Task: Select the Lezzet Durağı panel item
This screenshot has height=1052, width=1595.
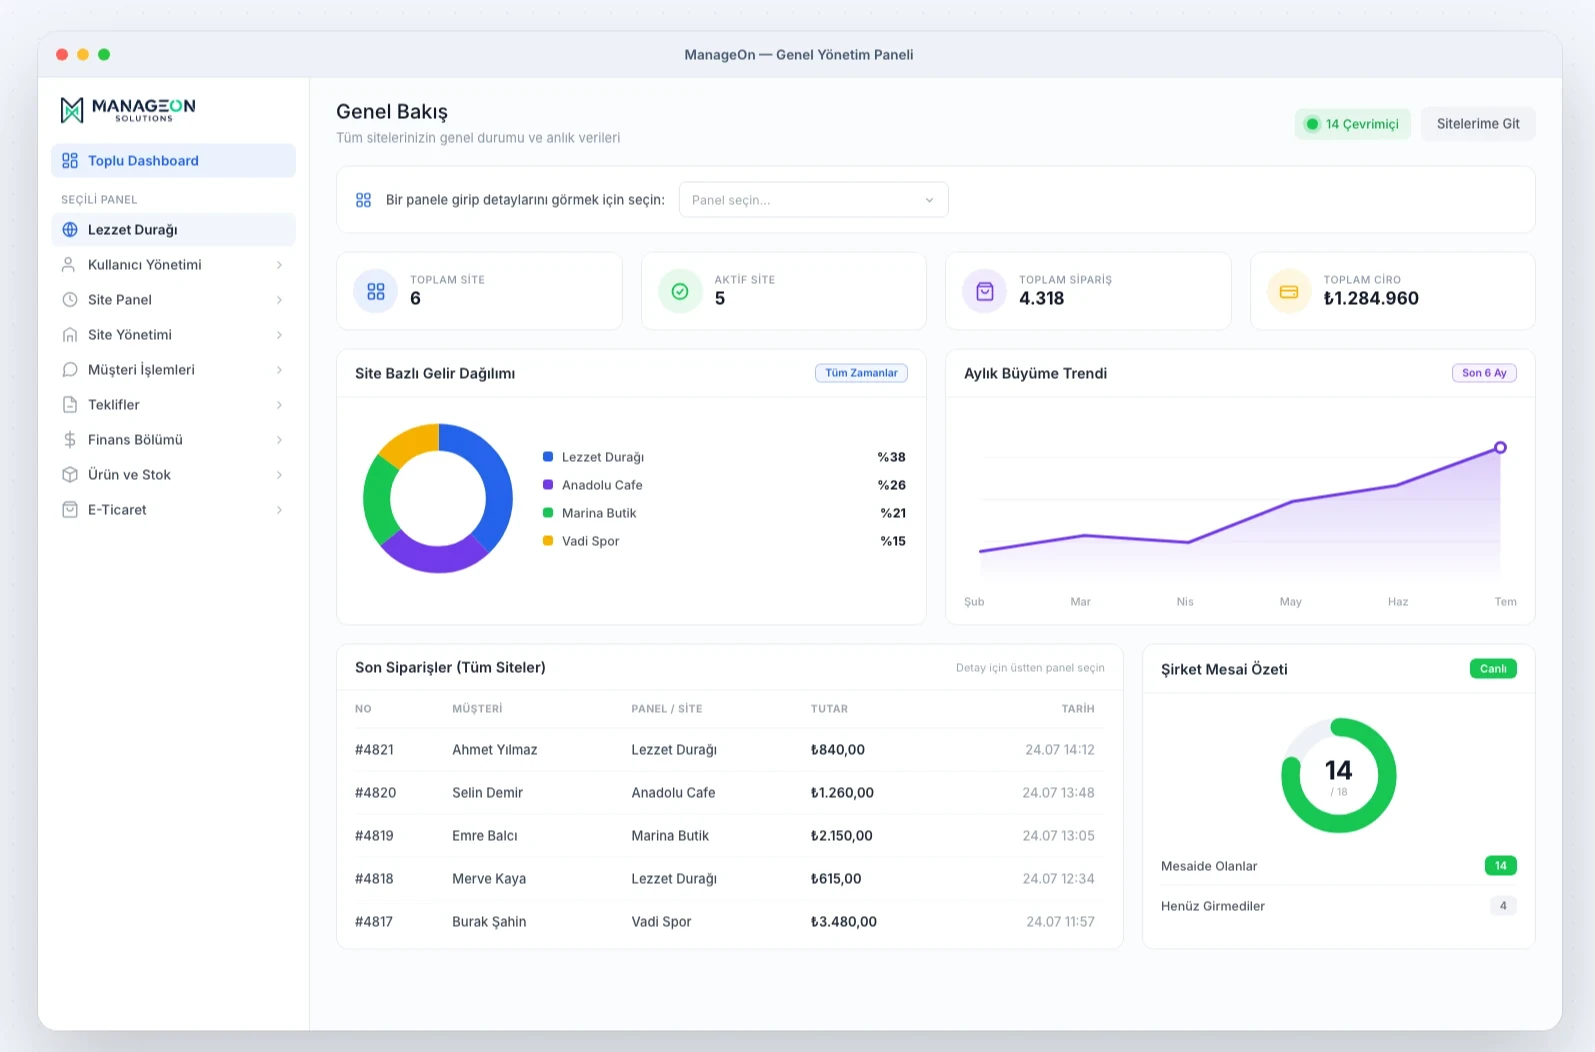Action: 173,229
